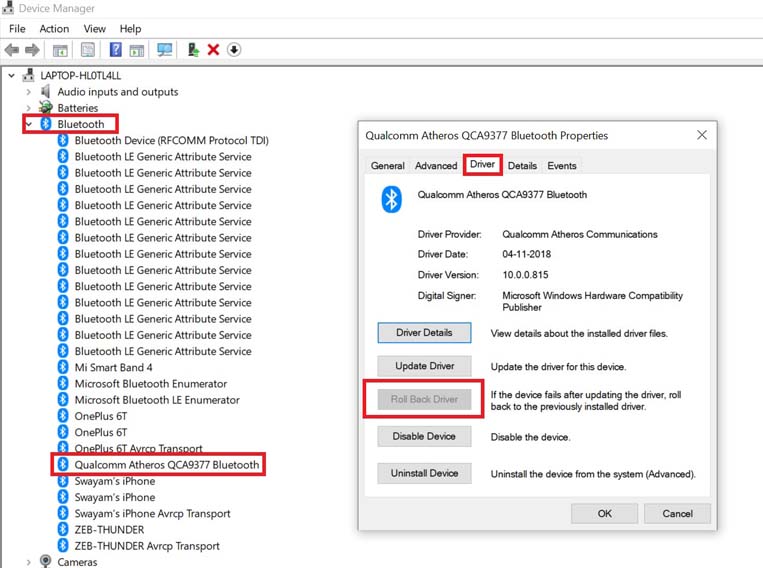Click the Forward arrow toolbar icon

(32, 50)
